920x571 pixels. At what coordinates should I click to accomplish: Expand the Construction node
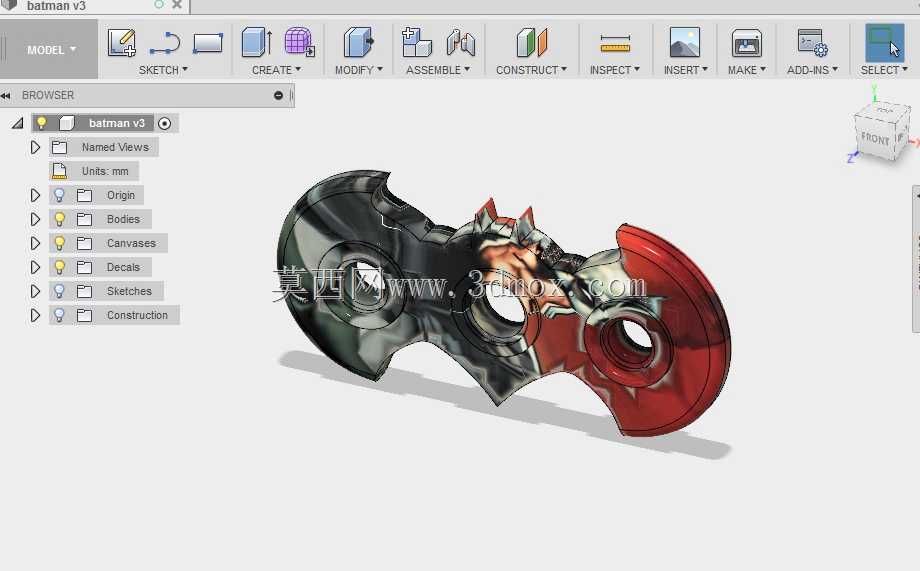click(x=35, y=315)
